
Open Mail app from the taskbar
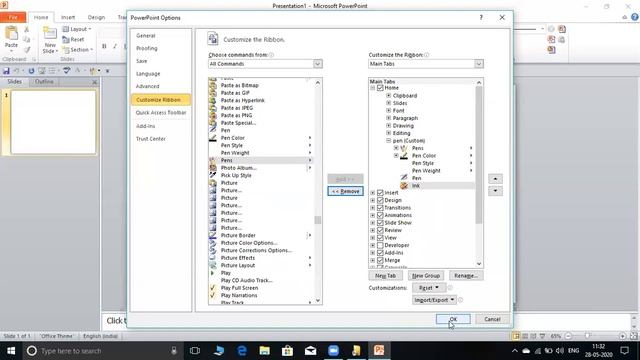point(310,351)
